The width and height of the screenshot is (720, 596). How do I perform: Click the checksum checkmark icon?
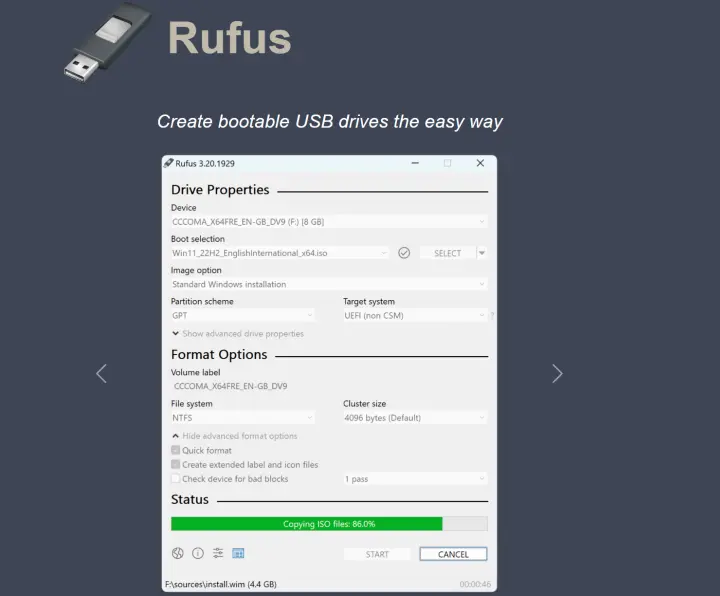coord(404,253)
